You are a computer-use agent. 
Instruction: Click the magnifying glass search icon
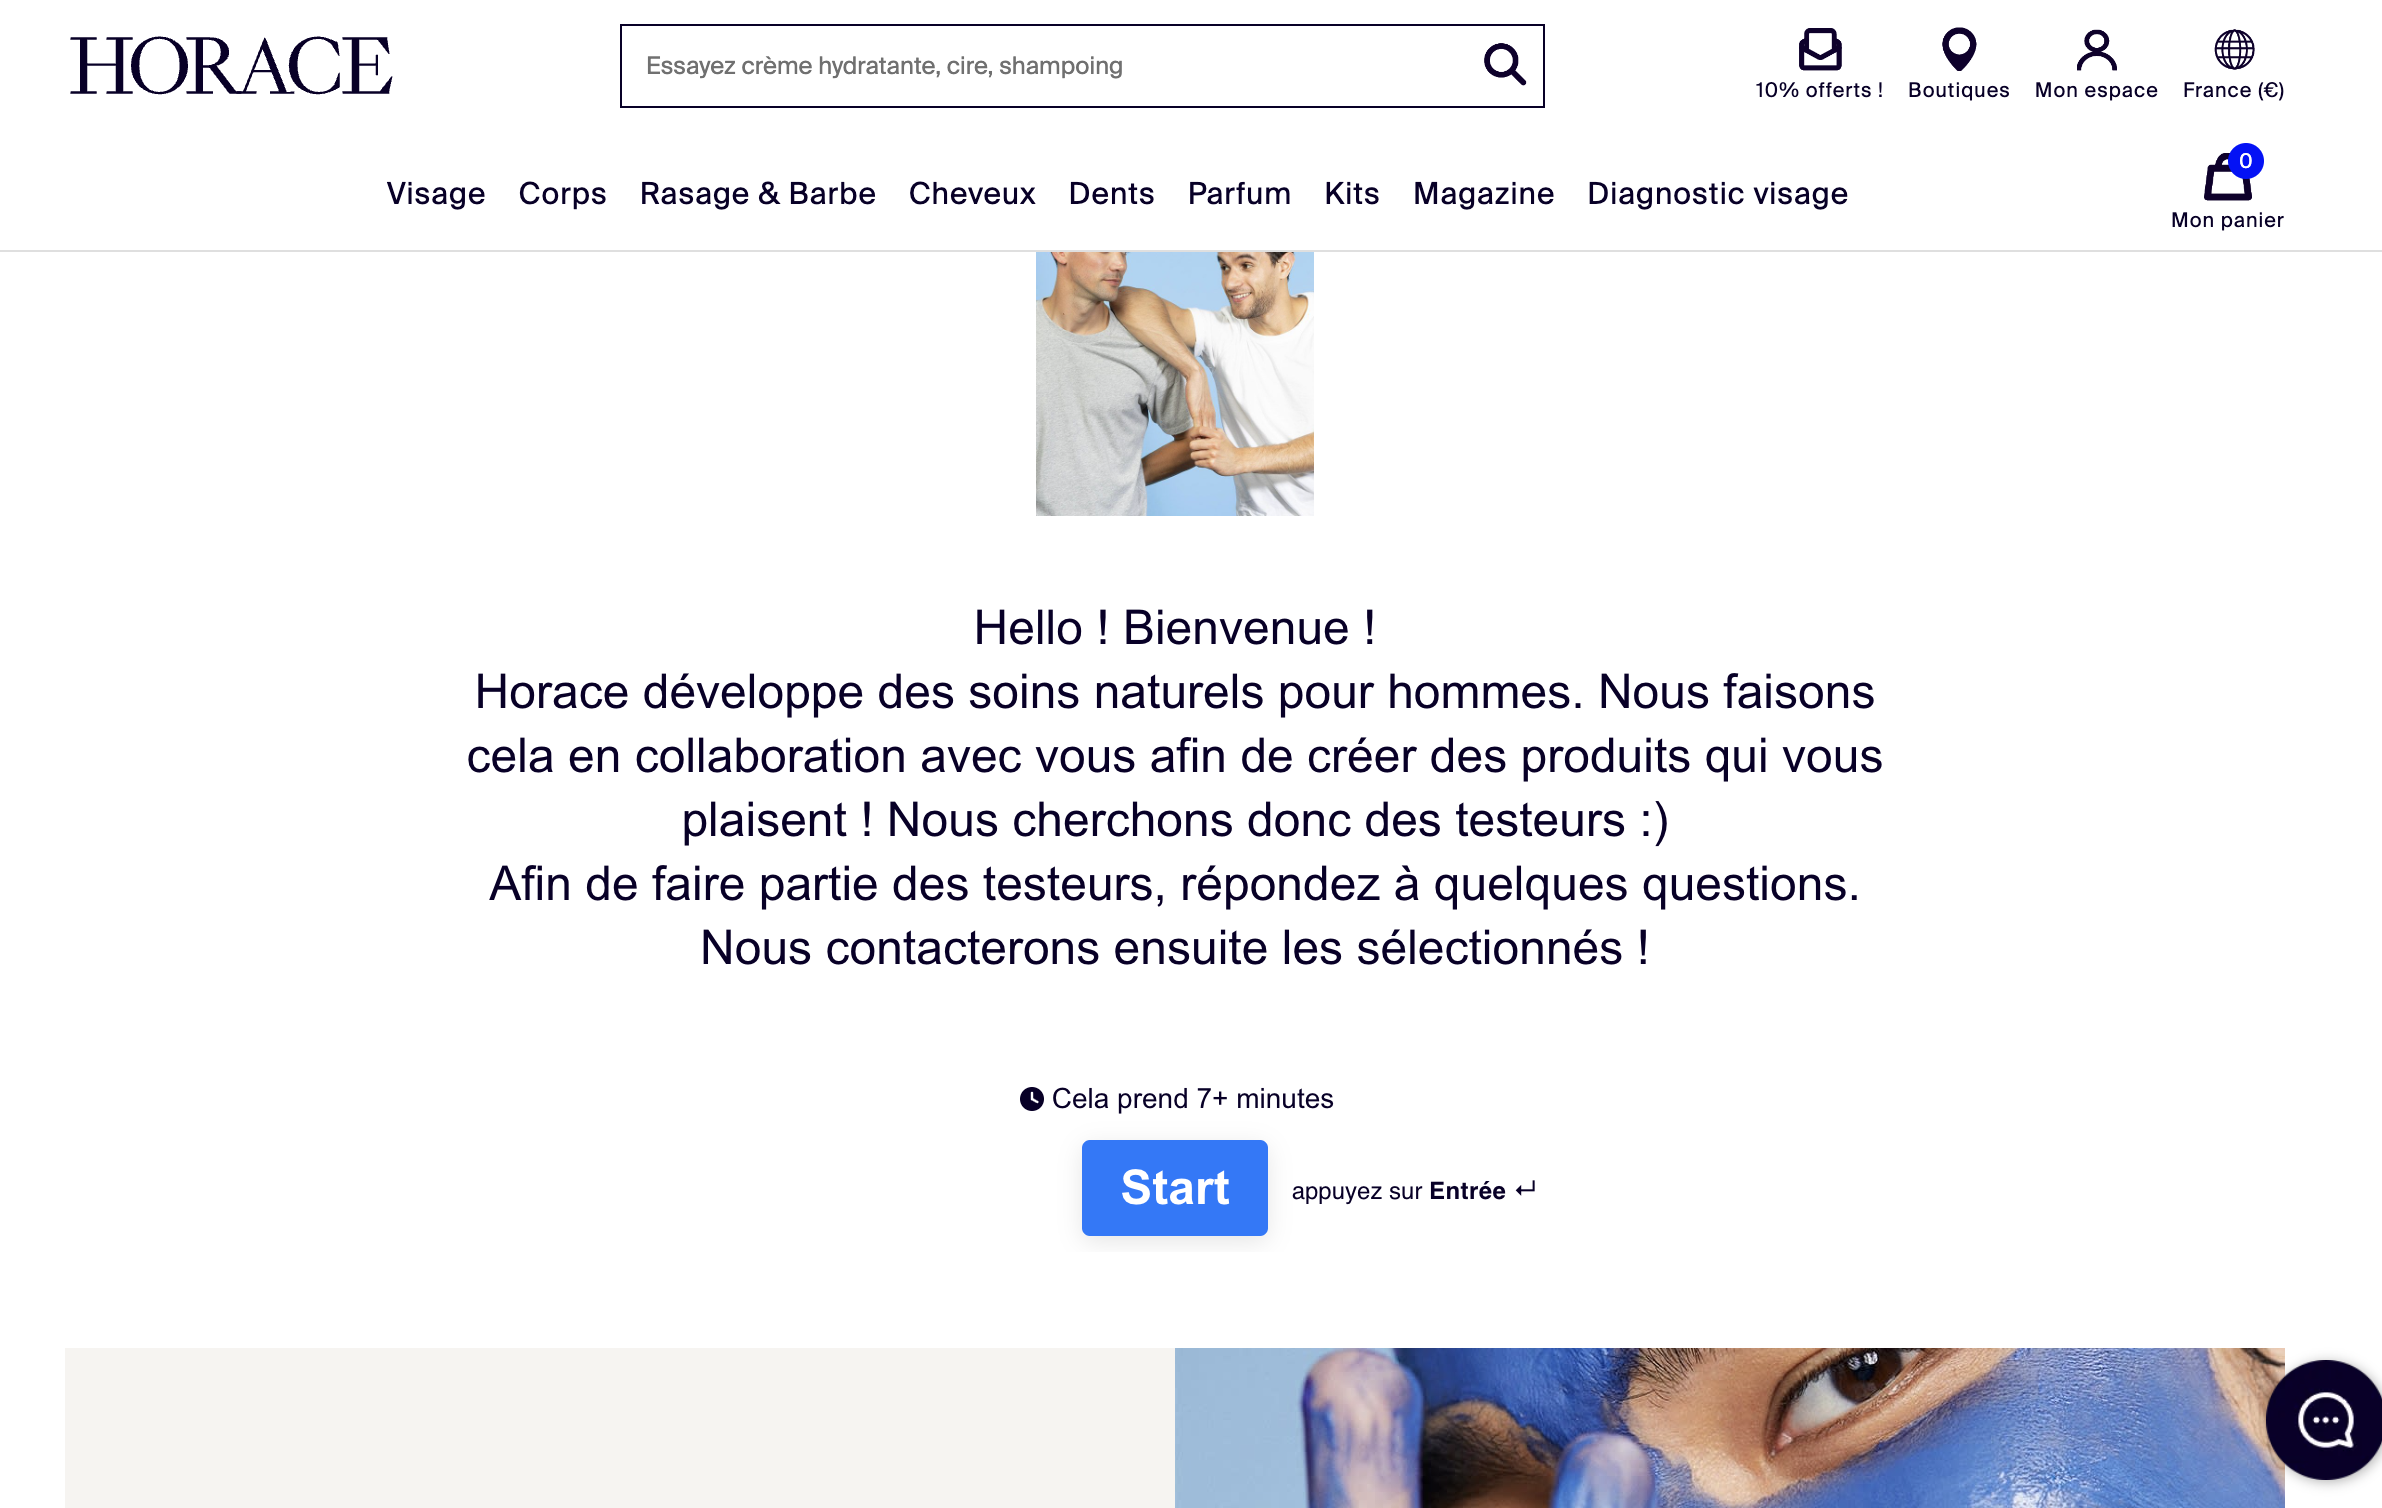1504,65
